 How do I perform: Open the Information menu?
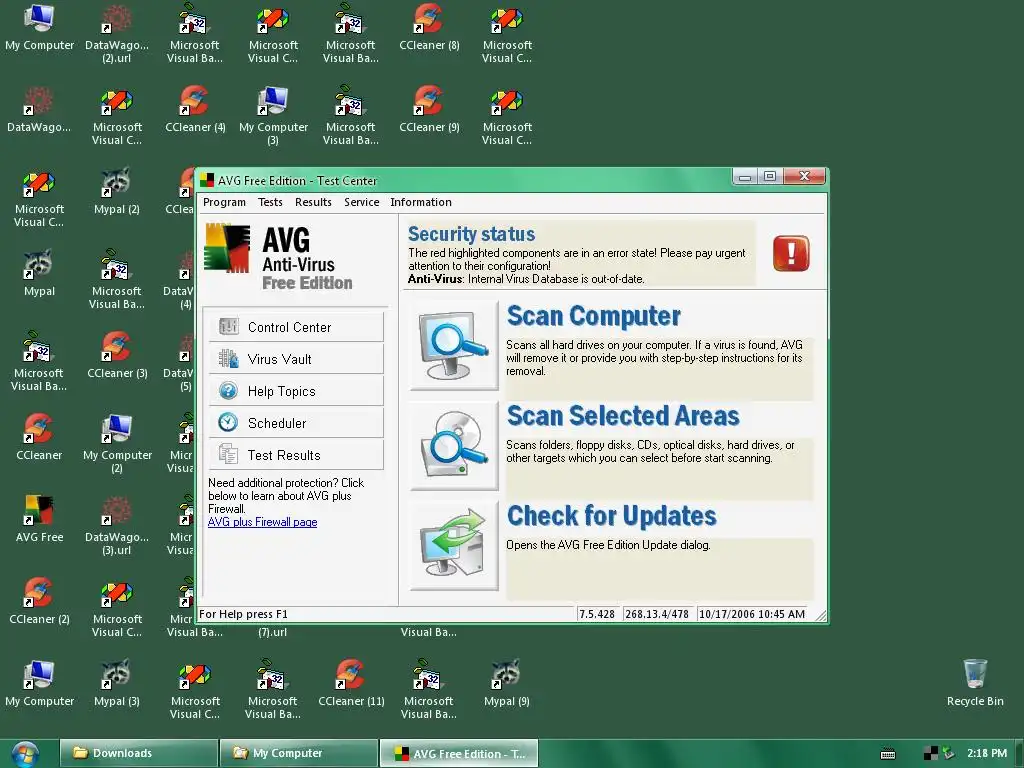421,202
